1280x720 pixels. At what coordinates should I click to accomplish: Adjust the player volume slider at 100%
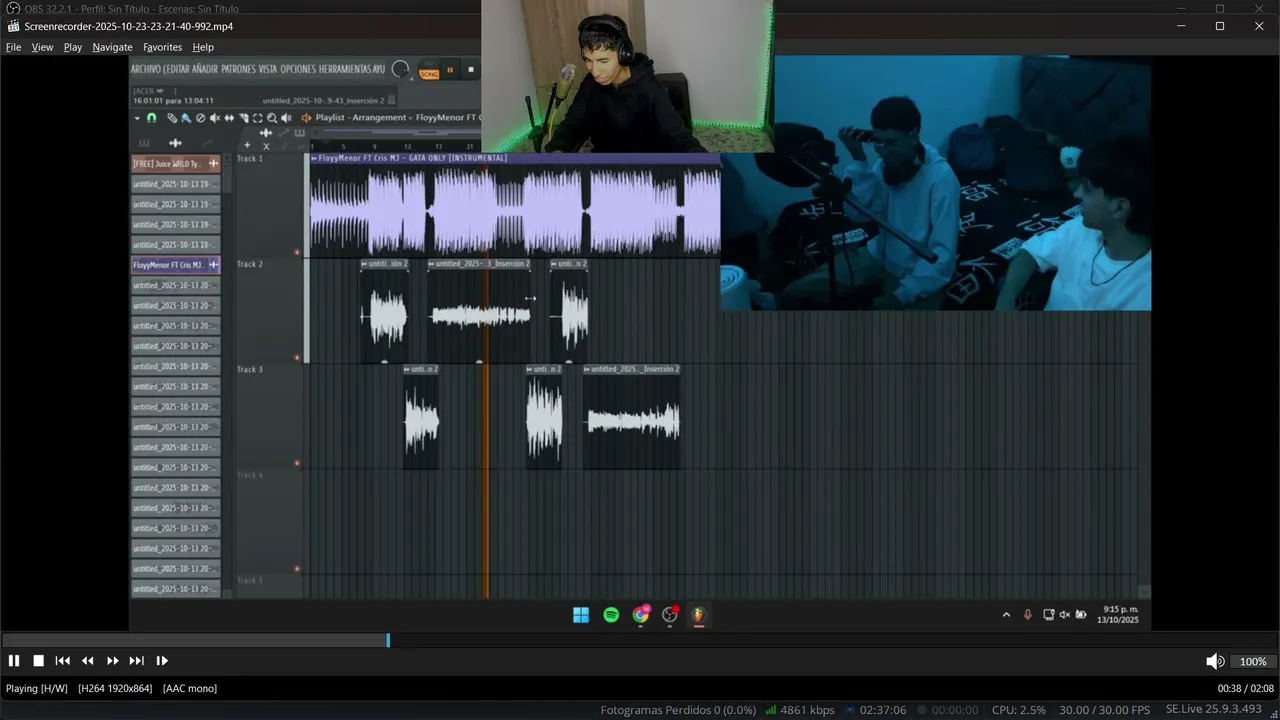tap(1253, 661)
